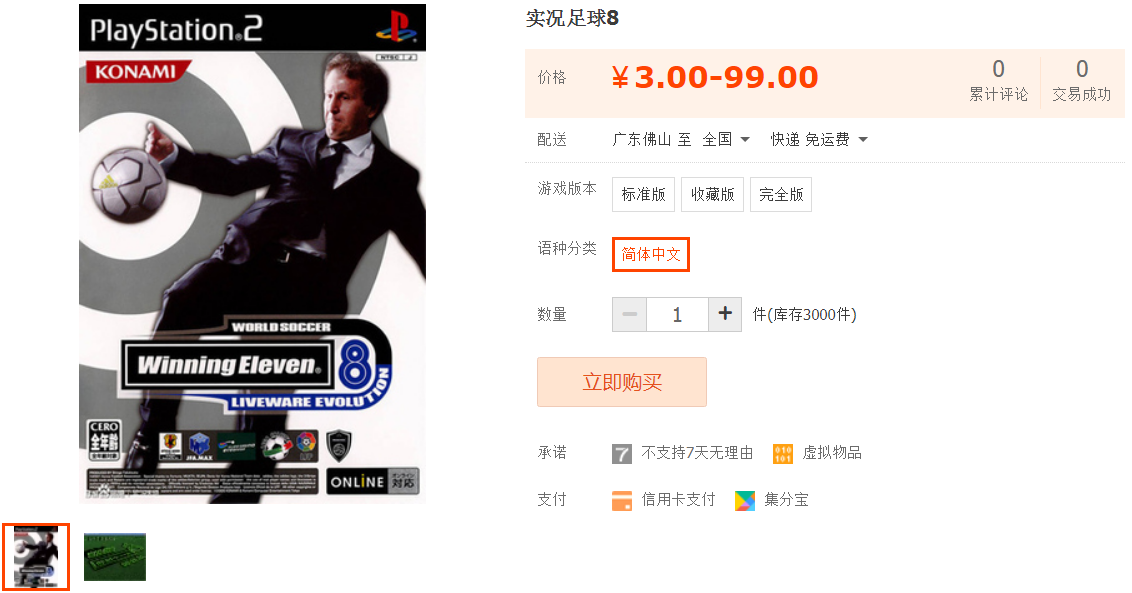
Task: Click the virtual goods binary icon
Action: click(783, 454)
